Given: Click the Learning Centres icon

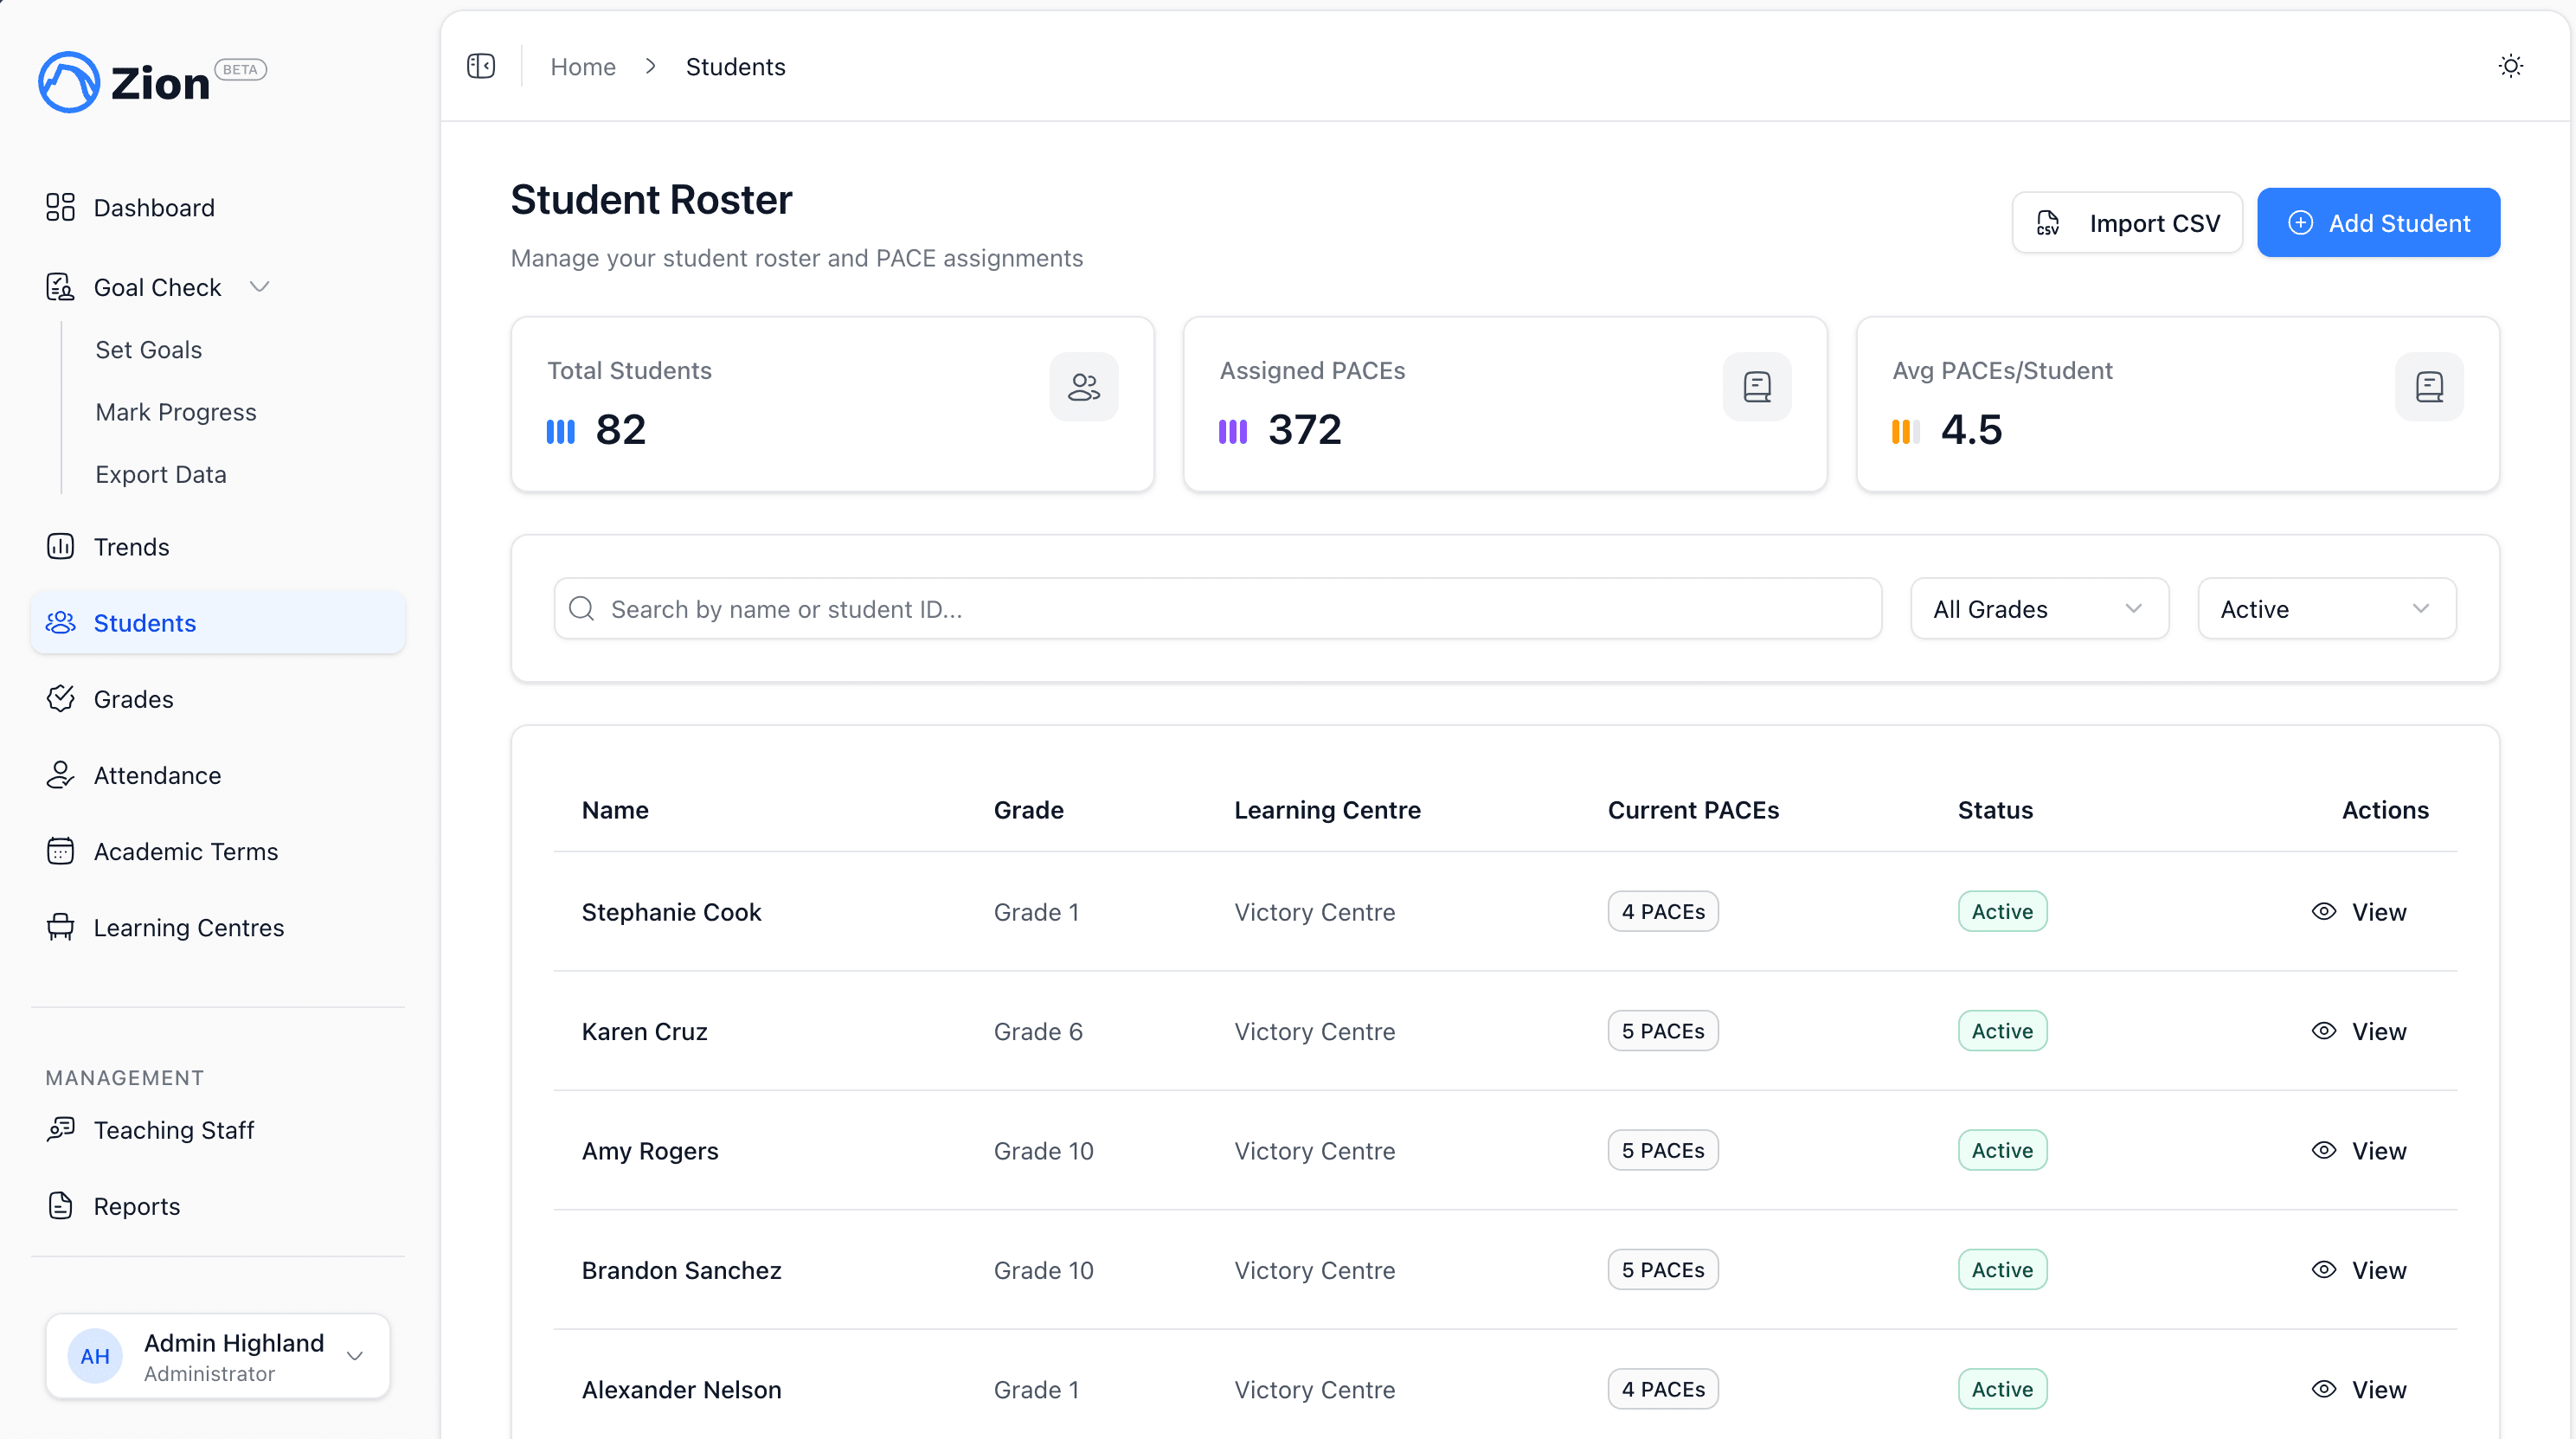Looking at the screenshot, I should (60, 927).
